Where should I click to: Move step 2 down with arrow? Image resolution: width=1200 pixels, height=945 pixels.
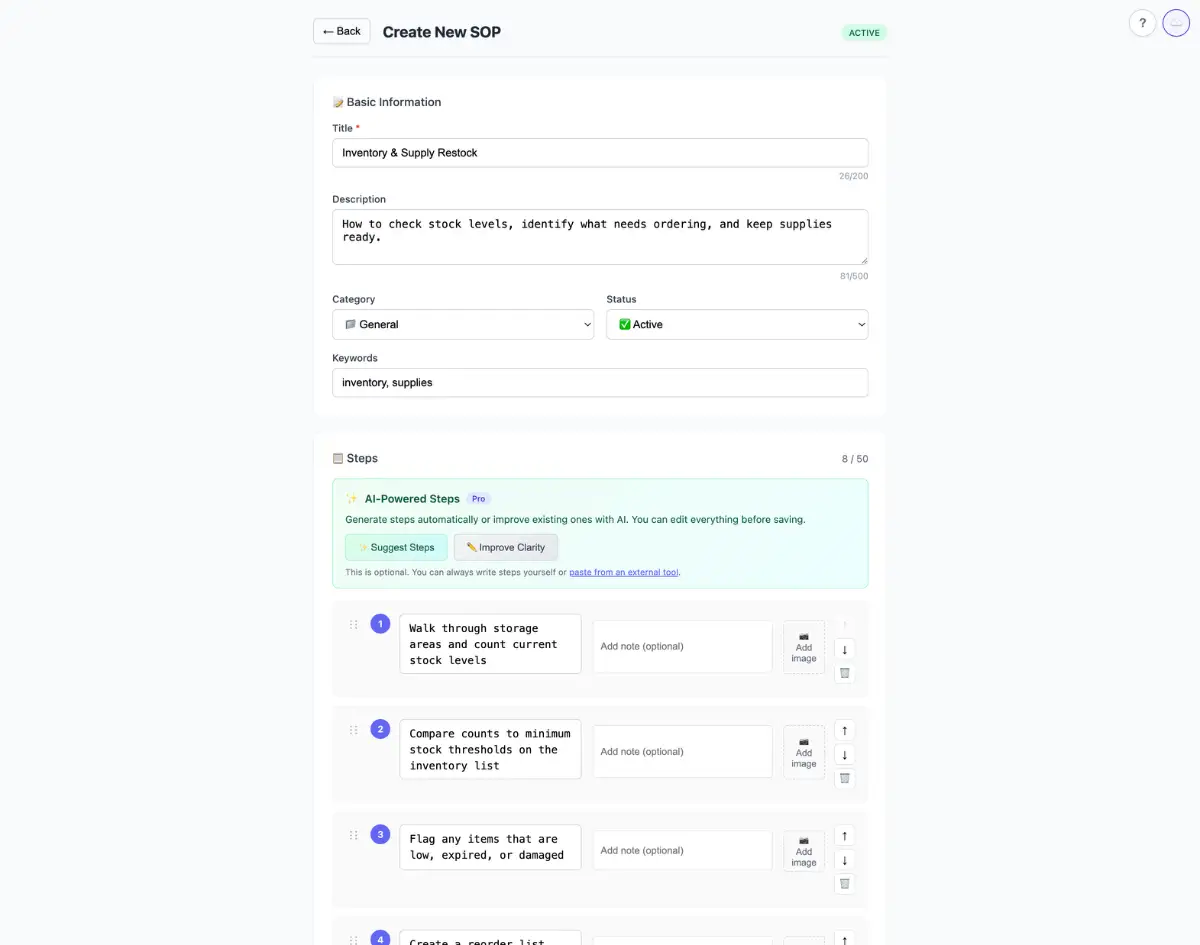(x=845, y=755)
